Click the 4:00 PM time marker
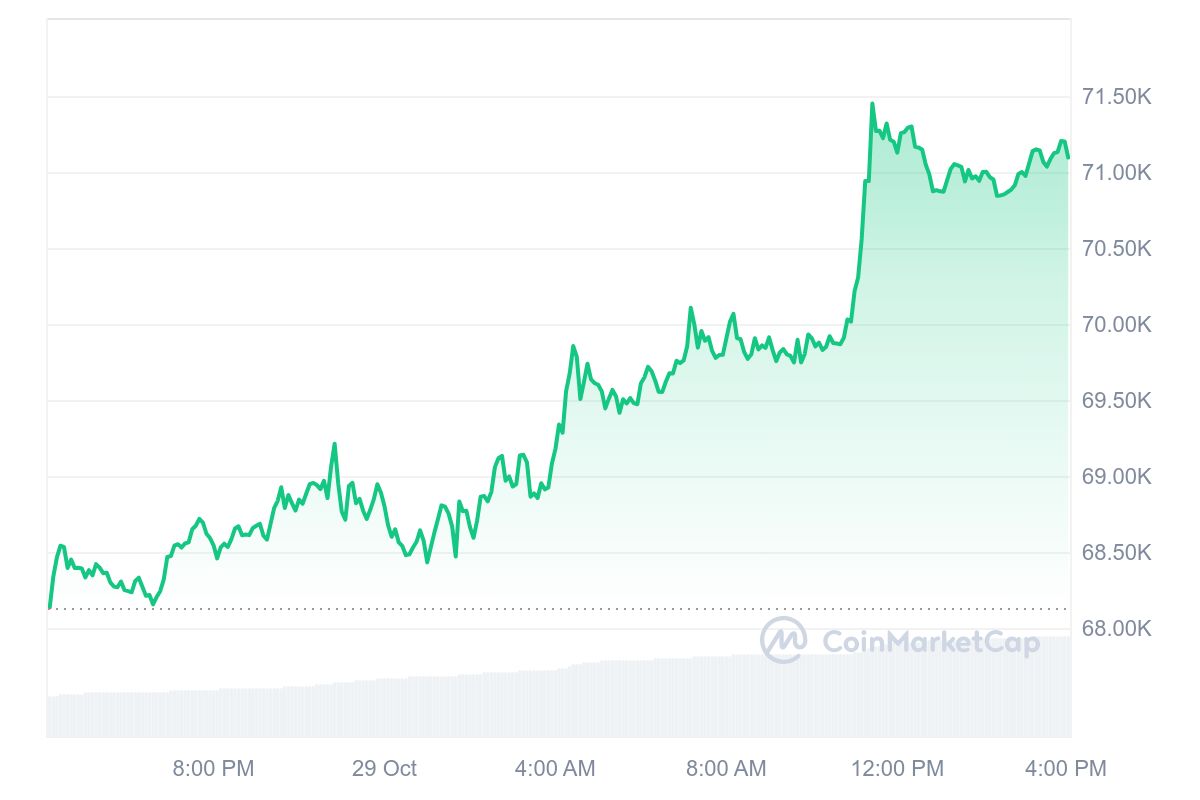Screen dimensions: 1200x800 [x=1066, y=769]
